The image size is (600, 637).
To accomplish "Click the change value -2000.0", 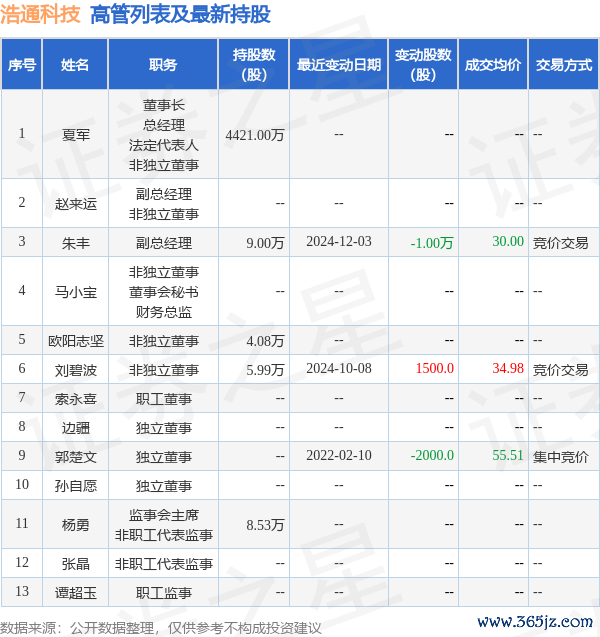I will click(432, 455).
